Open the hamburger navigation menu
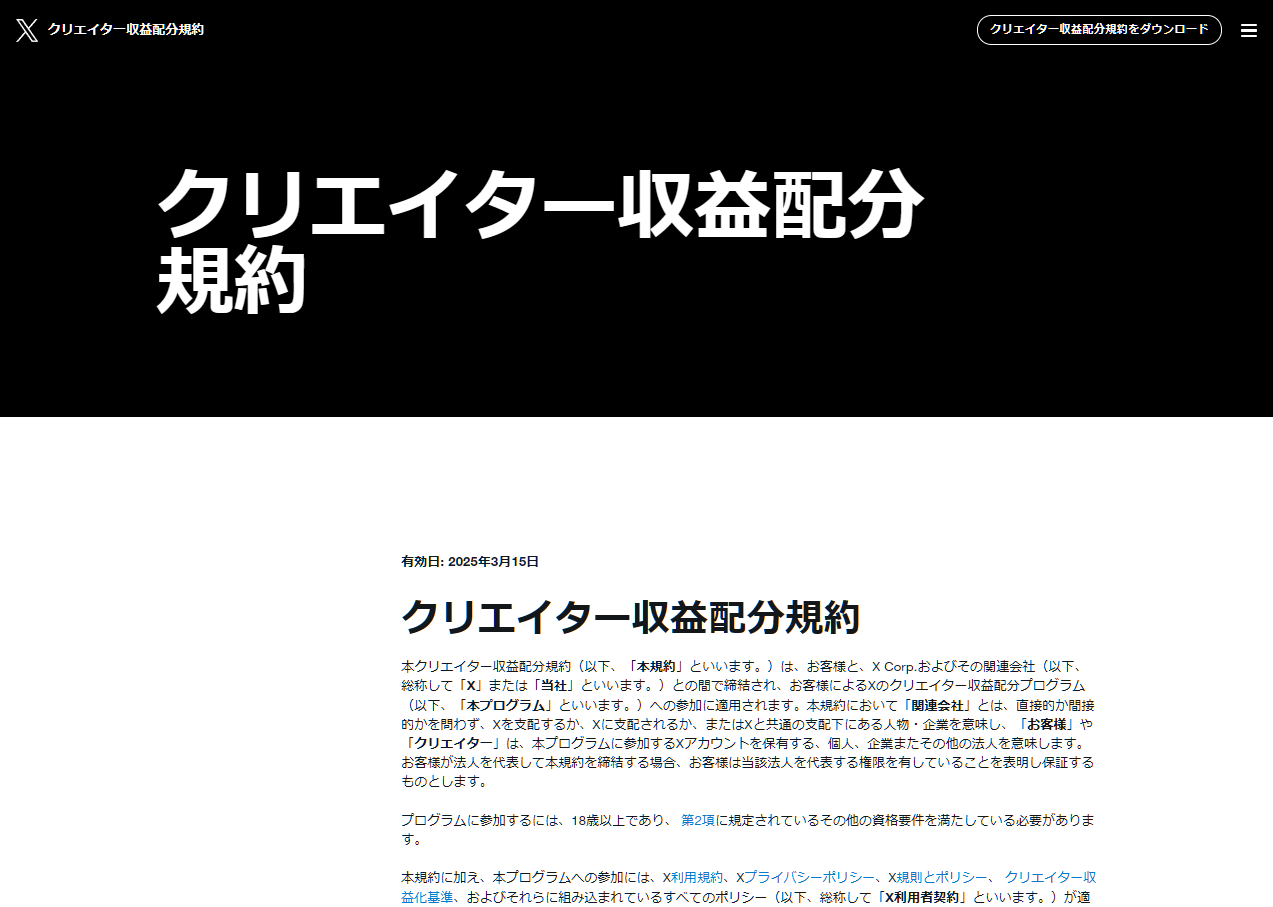The width and height of the screenshot is (1273, 907). point(1248,30)
